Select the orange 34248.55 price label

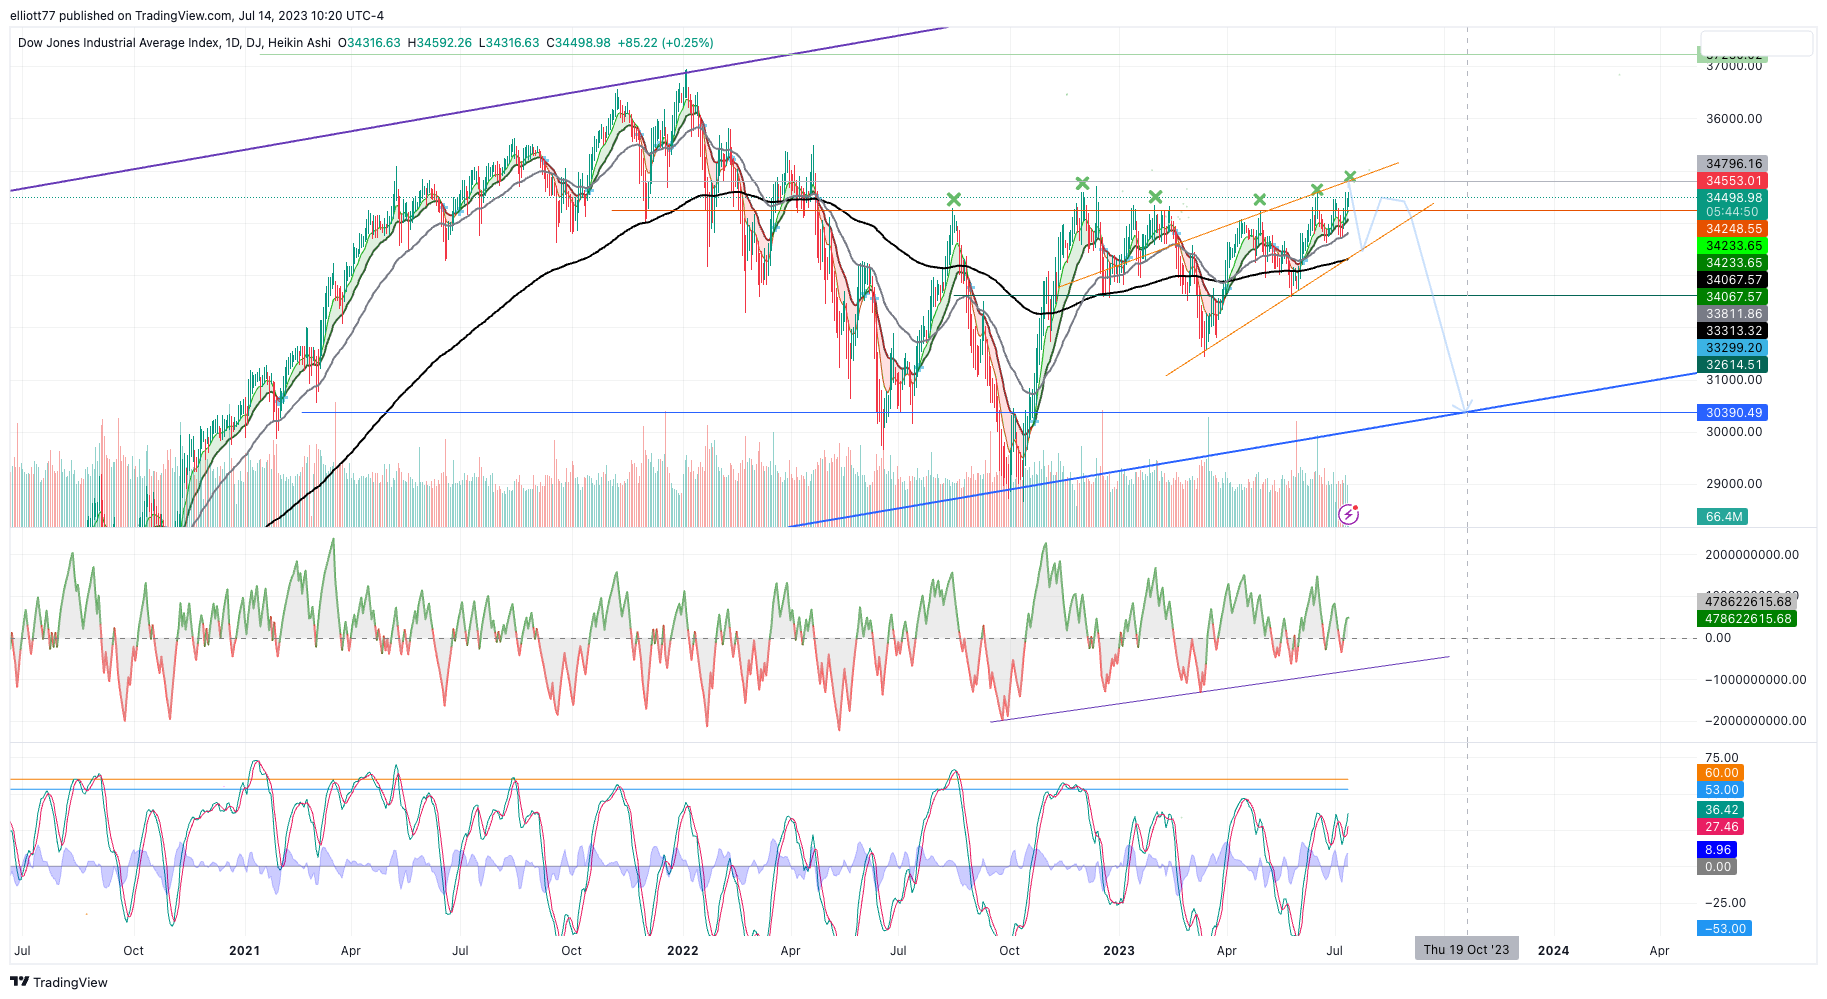(1732, 229)
